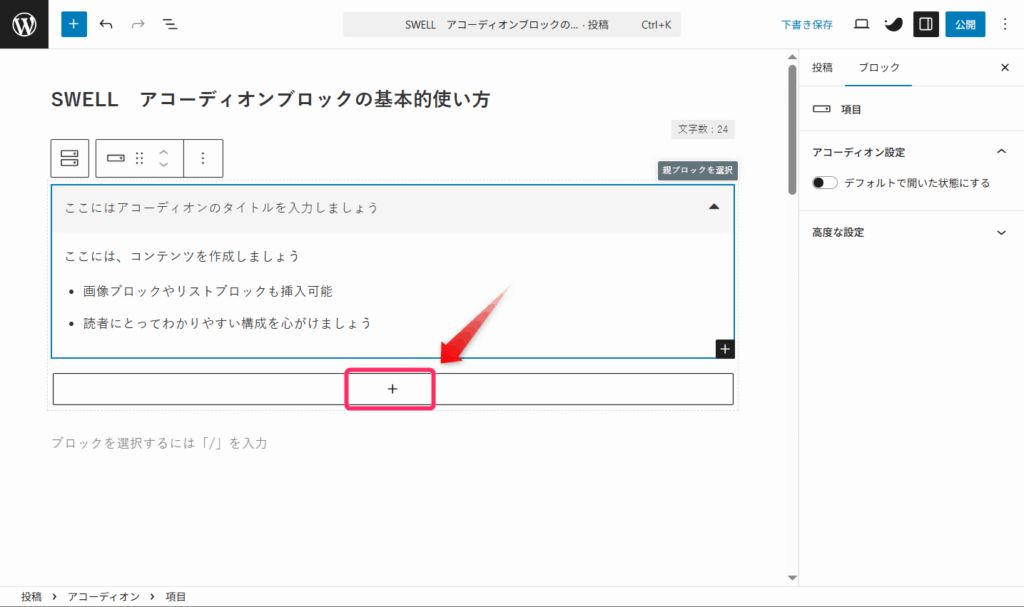Click the black plus inside accordion content
This screenshot has width=1024, height=607.
pos(725,349)
